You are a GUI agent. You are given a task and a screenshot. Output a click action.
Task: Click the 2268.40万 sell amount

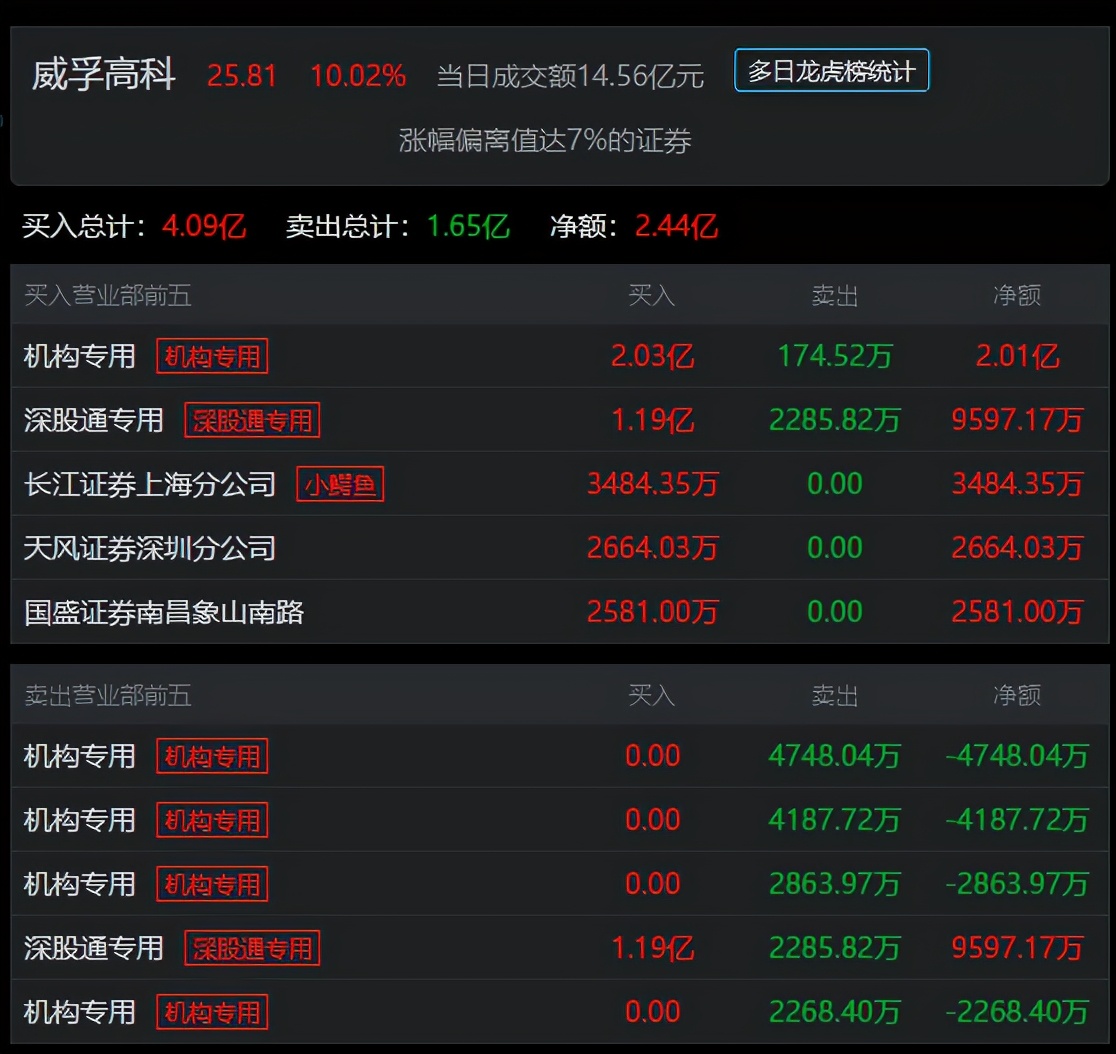pyautogui.click(x=835, y=1012)
